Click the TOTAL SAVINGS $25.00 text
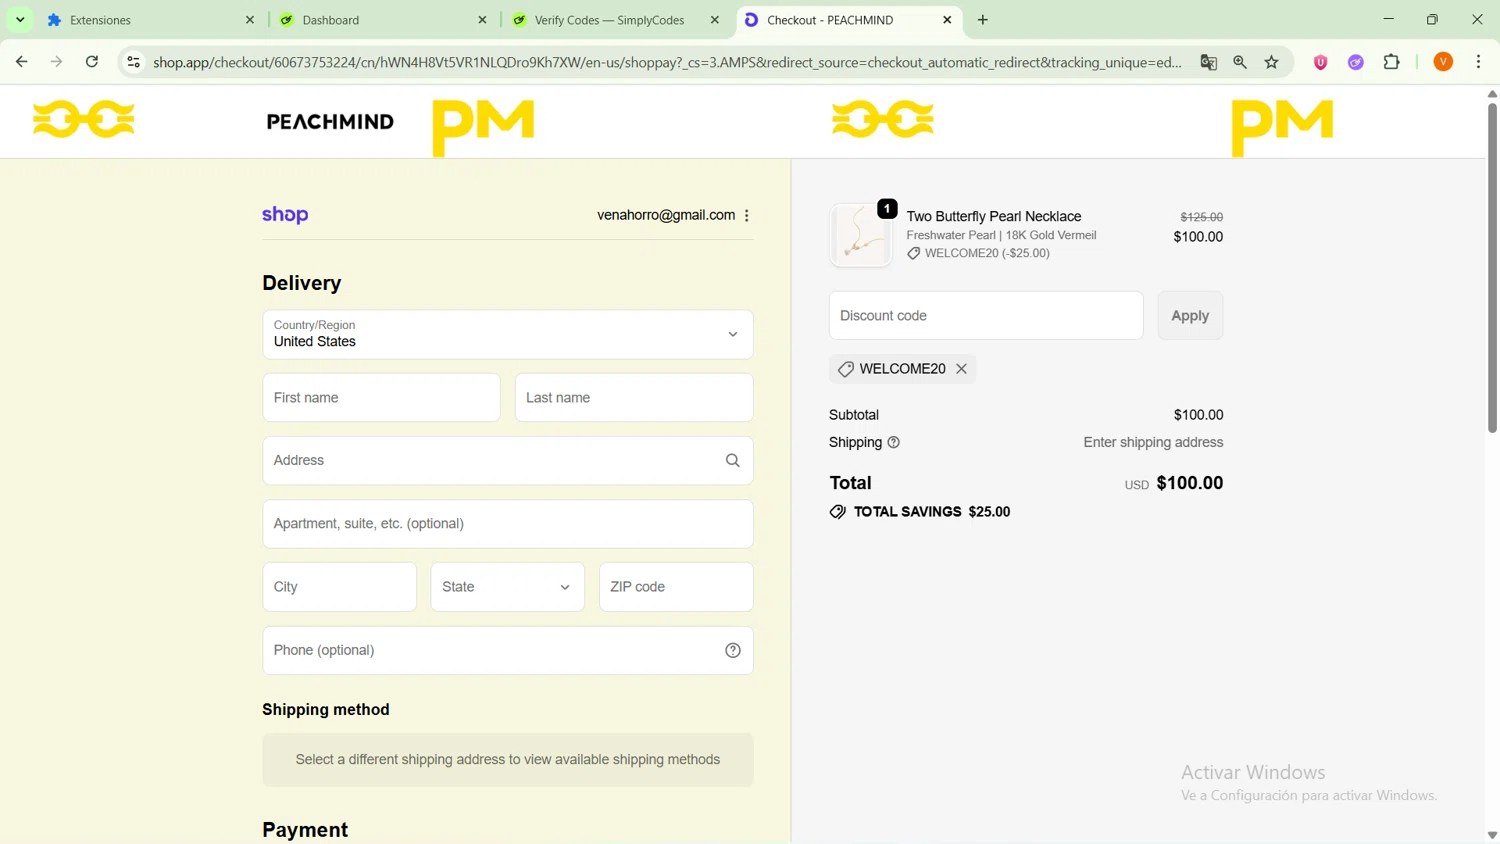This screenshot has width=1500, height=844. point(932,512)
